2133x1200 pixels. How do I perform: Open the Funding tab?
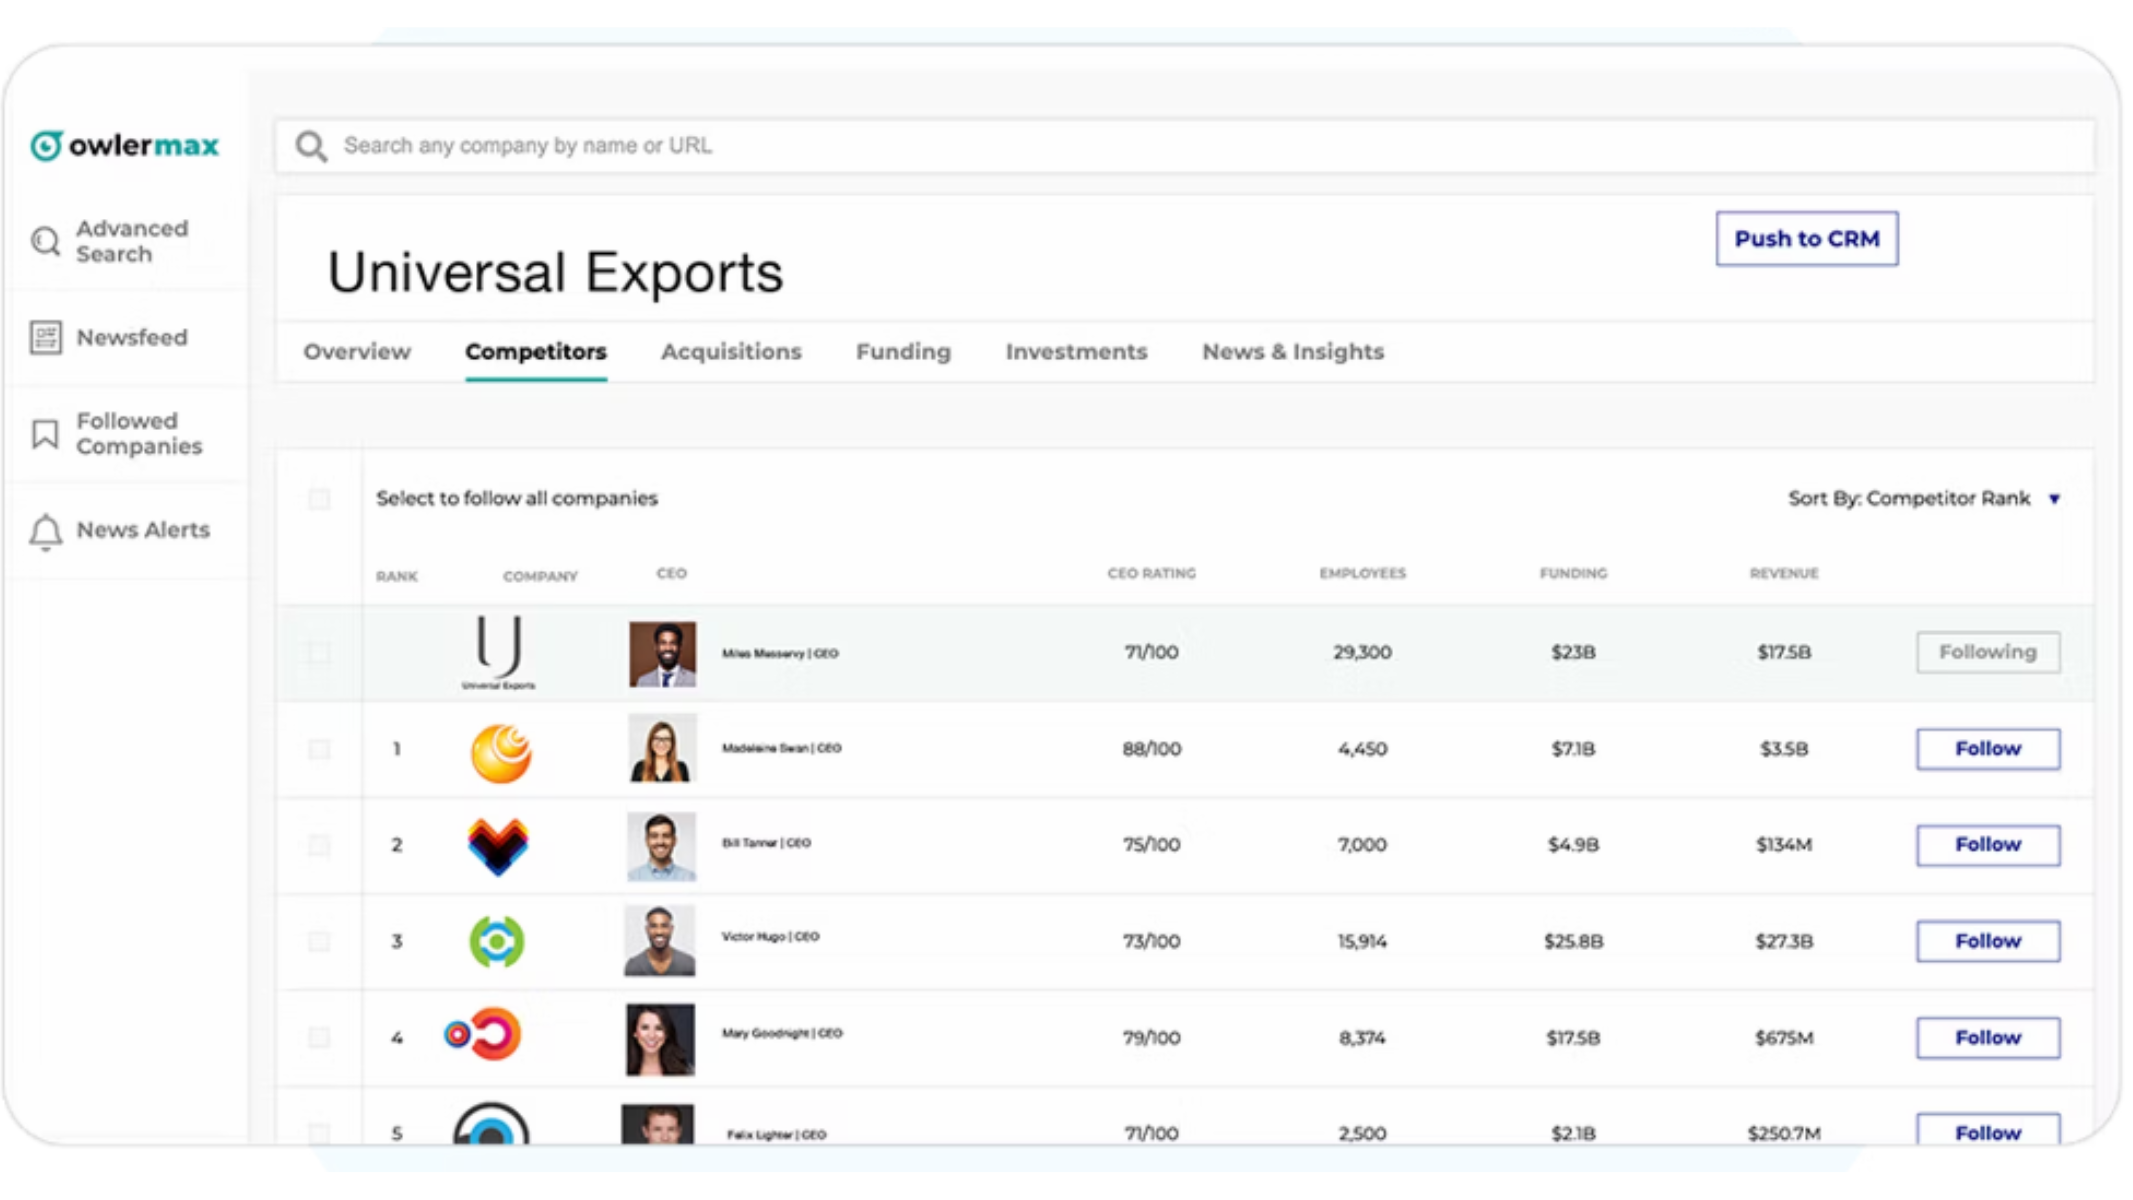pyautogui.click(x=903, y=352)
